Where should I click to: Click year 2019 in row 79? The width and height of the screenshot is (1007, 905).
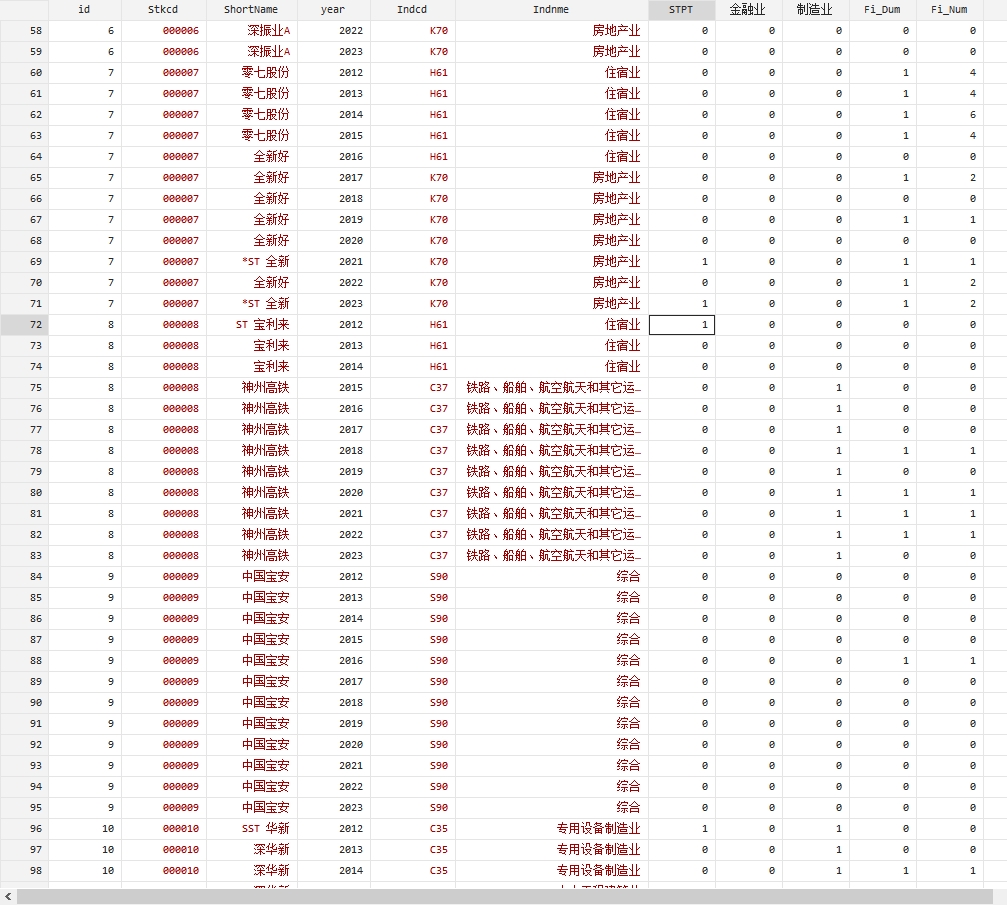(x=351, y=472)
